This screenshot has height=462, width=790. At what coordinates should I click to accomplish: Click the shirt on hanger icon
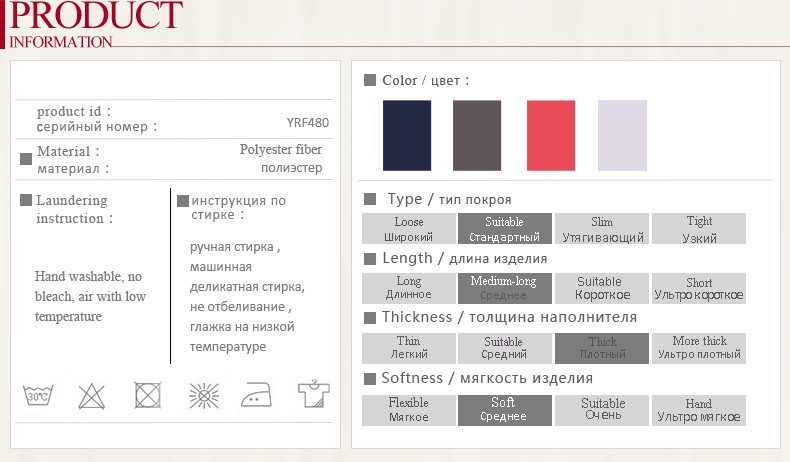[313, 395]
